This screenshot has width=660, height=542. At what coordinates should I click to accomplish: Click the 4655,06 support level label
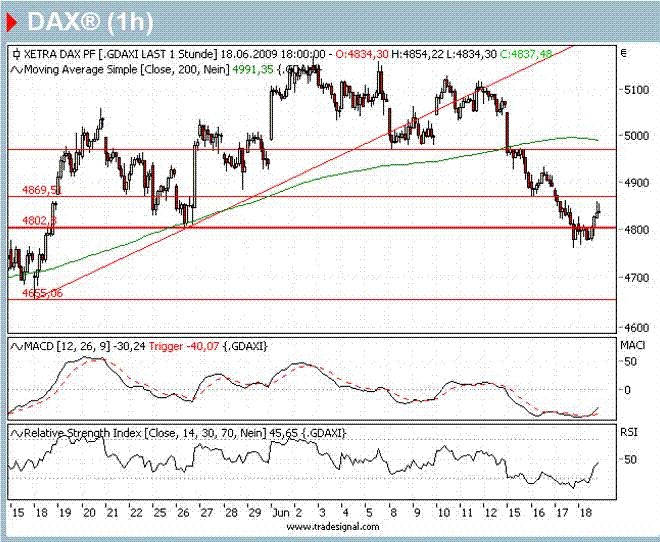(42, 293)
